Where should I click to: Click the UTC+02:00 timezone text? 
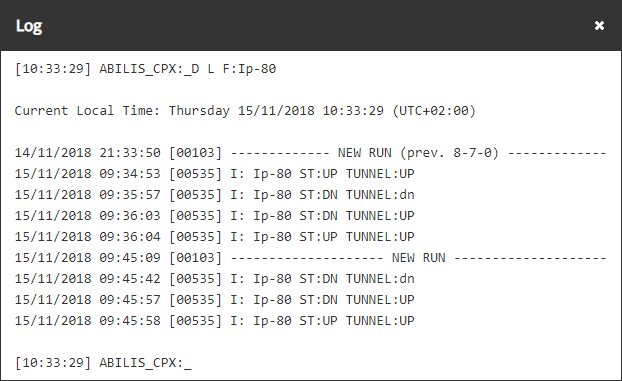coord(434,110)
